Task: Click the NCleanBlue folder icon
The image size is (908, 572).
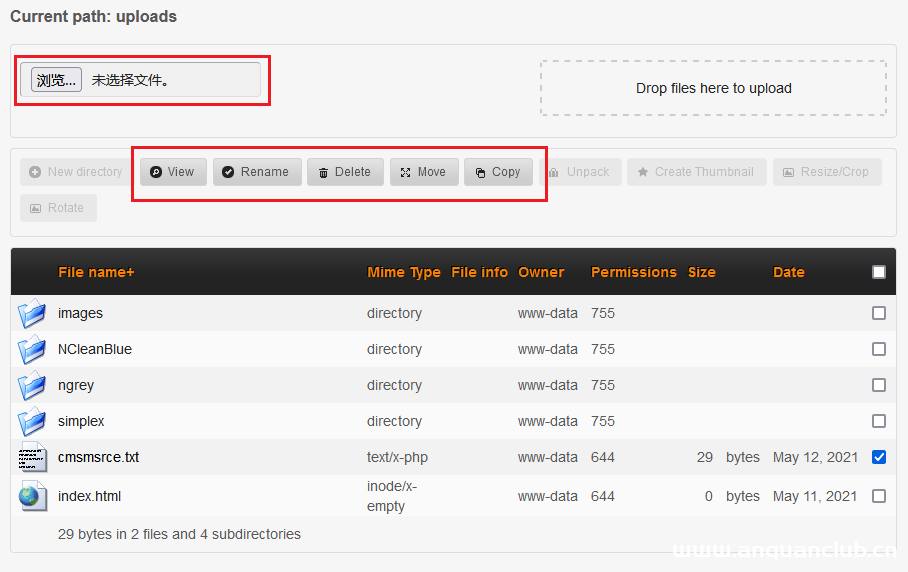Action: coord(32,349)
